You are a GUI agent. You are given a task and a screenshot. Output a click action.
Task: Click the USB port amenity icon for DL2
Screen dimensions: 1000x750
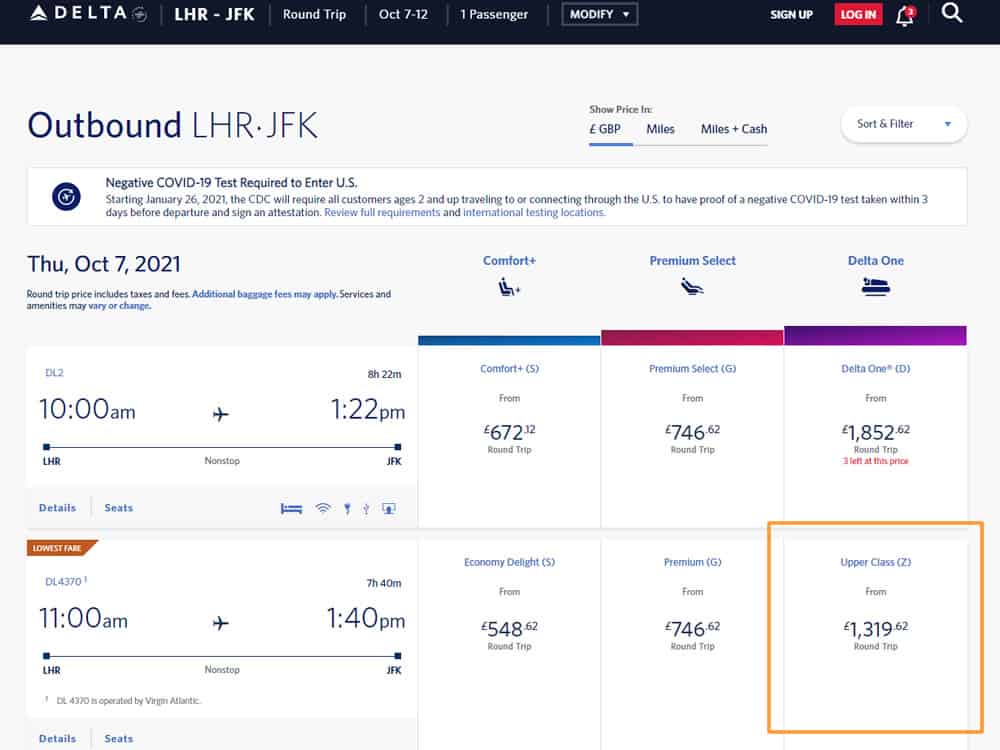366,508
